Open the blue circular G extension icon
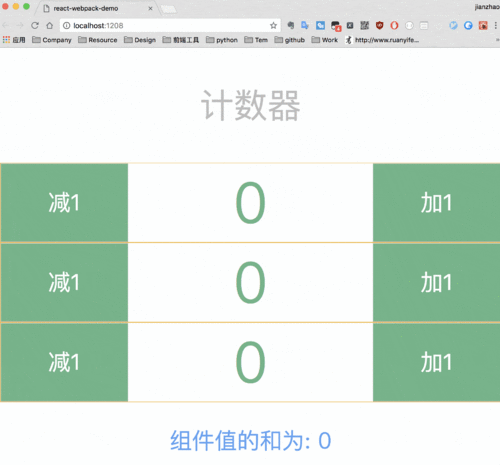 [x=468, y=25]
